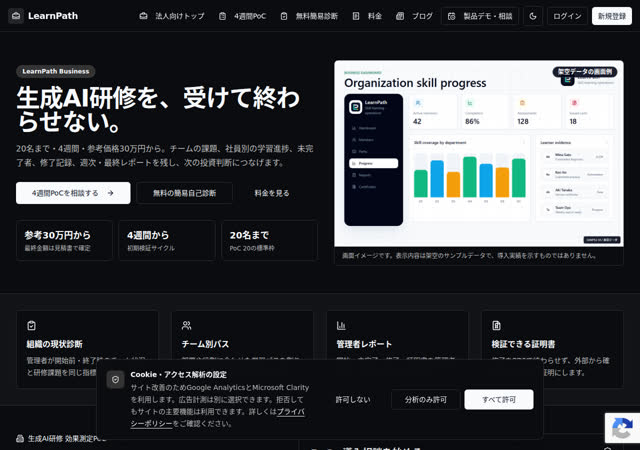Viewport: 640px width, 450px height.
Task: Click the LearnPath Business badge
Action: tap(56, 71)
